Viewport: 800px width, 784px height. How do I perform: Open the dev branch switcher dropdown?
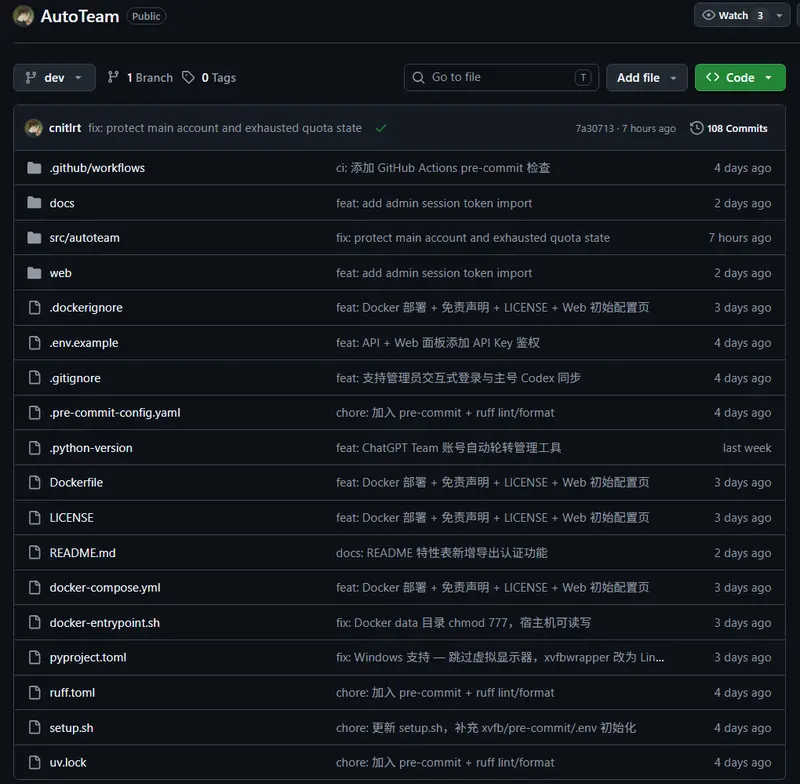click(x=54, y=78)
